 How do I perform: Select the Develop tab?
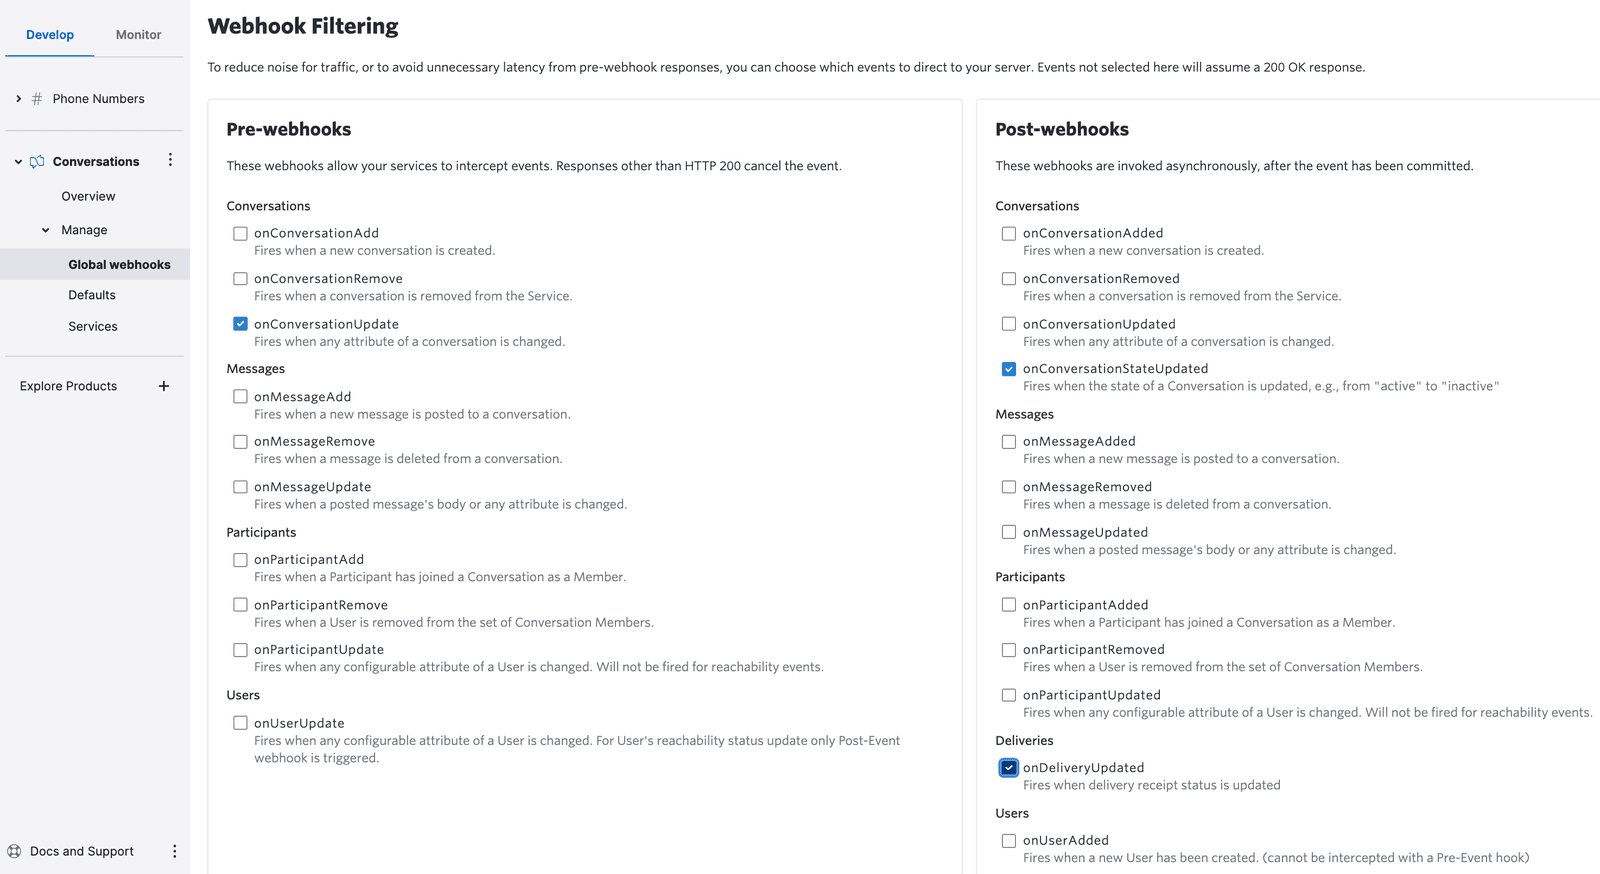[49, 34]
